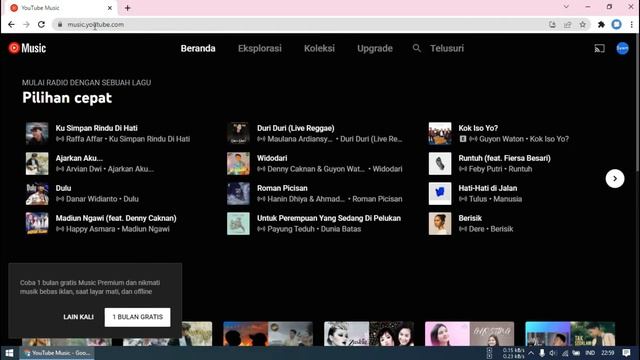This screenshot has height=360, width=640.
Task: Open artist link Feby Putri
Action: tap(485, 169)
